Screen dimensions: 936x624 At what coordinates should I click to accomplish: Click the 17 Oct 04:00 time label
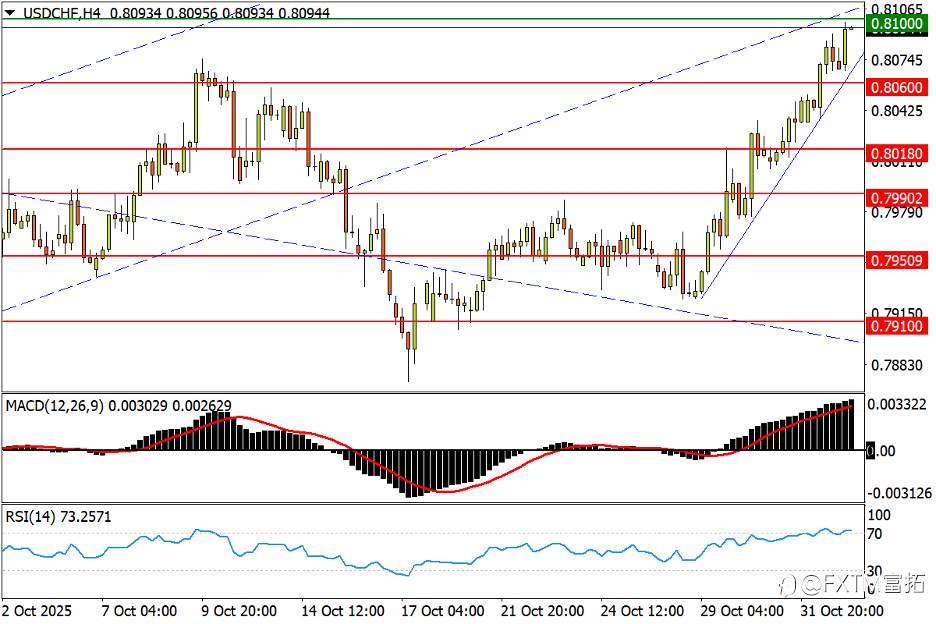442,611
